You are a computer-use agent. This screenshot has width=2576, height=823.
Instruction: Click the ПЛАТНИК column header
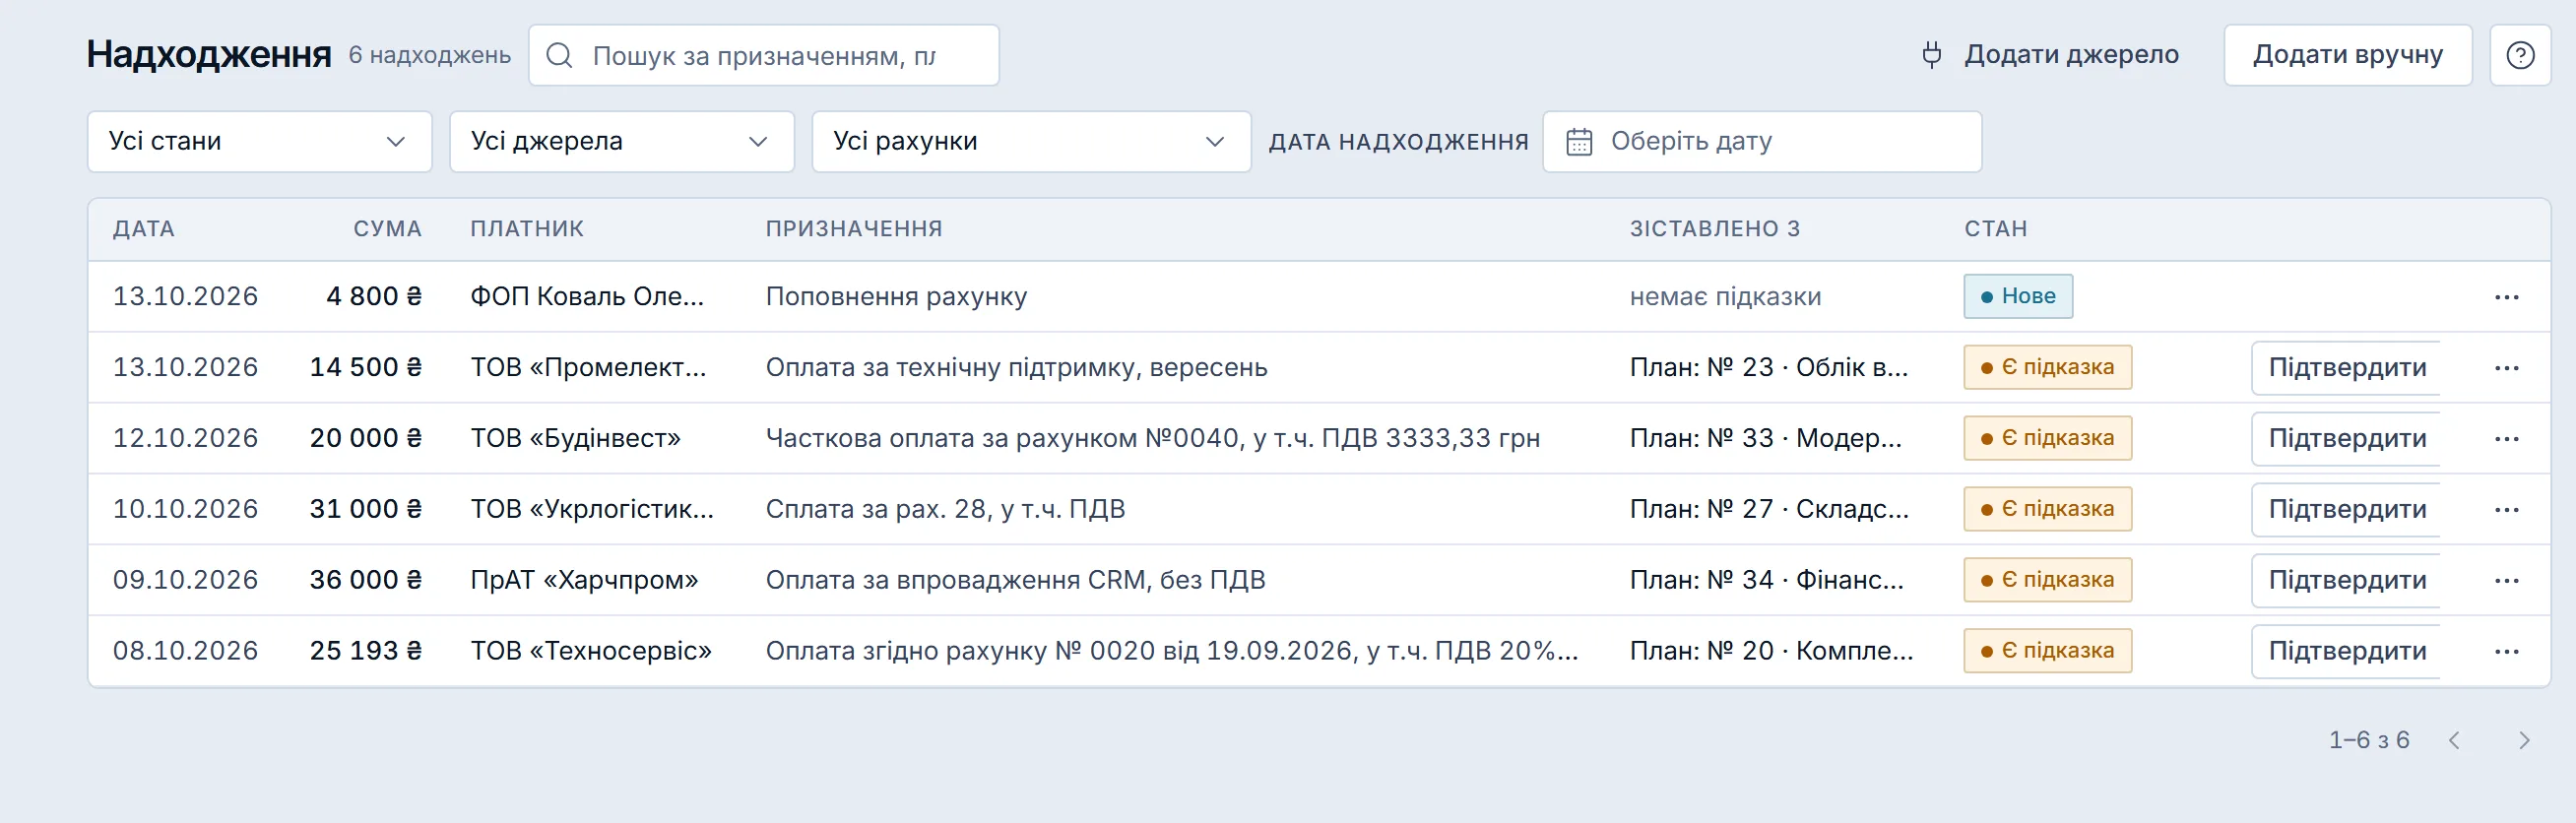[x=527, y=229]
